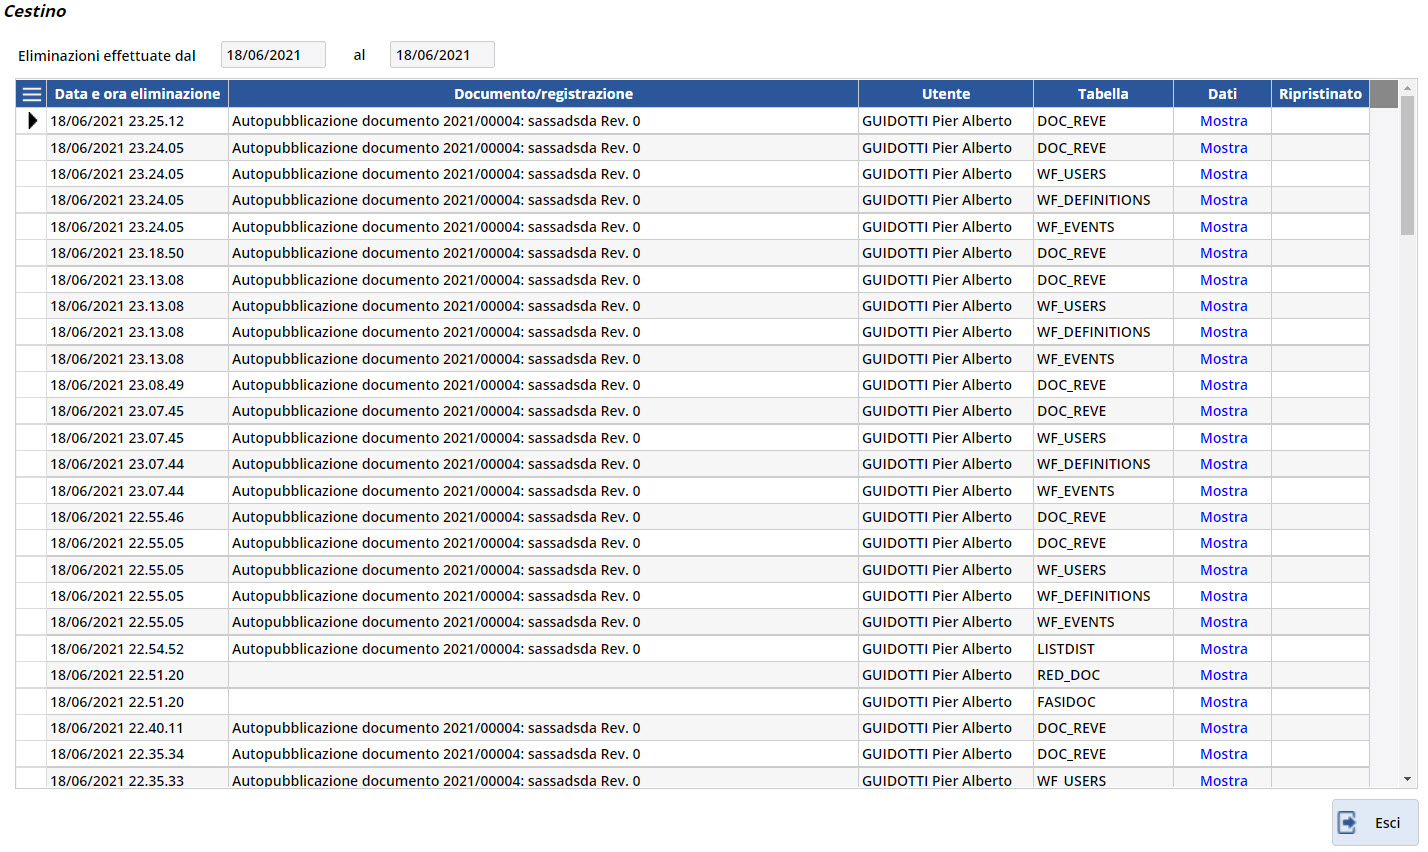Sort by Data e ora eliminazione column
The image size is (1428, 852).
pos(137,94)
